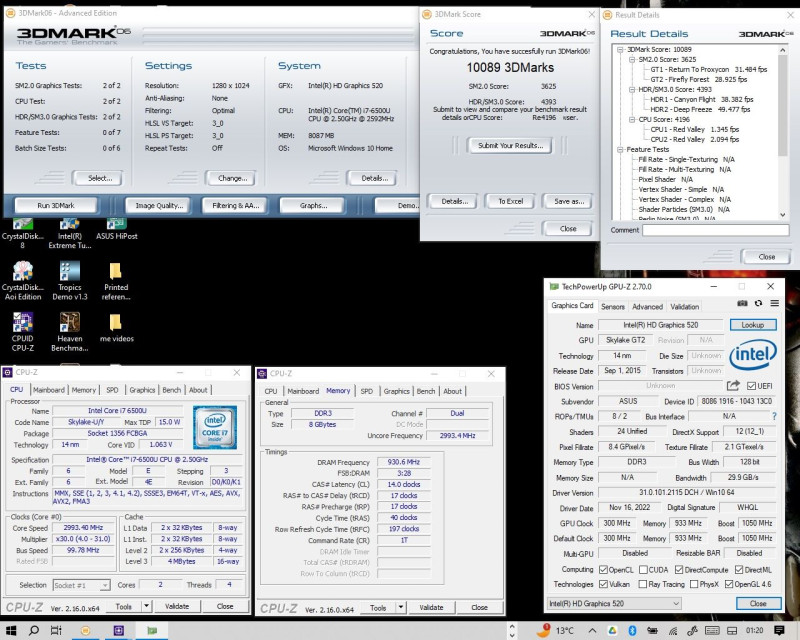Viewport: 800px width, 640px height.
Task: Toggle the OpenGL 4.6 checkbox
Action: [x=729, y=584]
